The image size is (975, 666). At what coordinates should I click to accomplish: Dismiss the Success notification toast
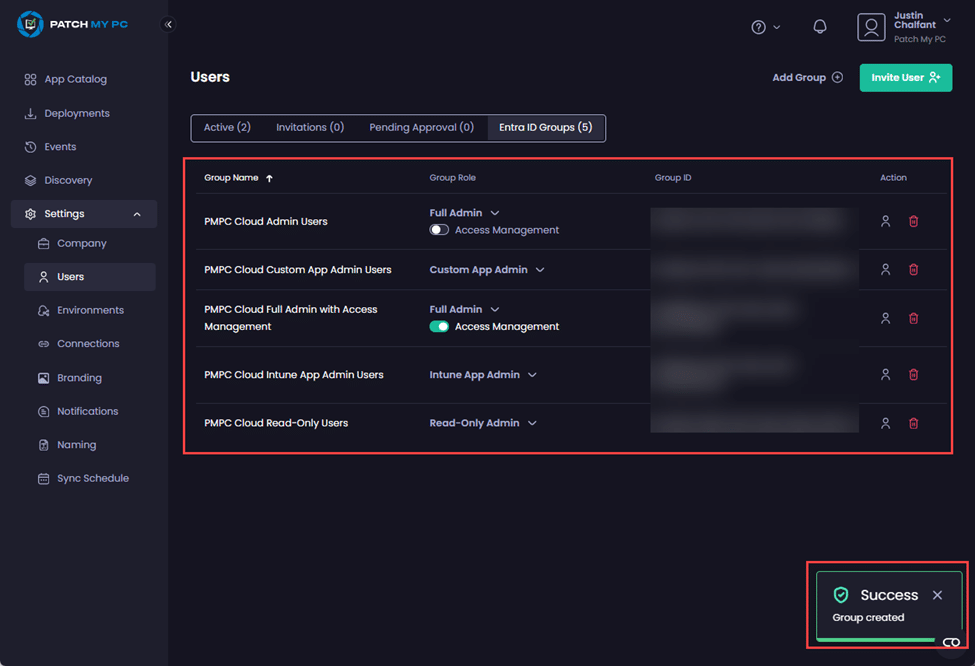[937, 595]
